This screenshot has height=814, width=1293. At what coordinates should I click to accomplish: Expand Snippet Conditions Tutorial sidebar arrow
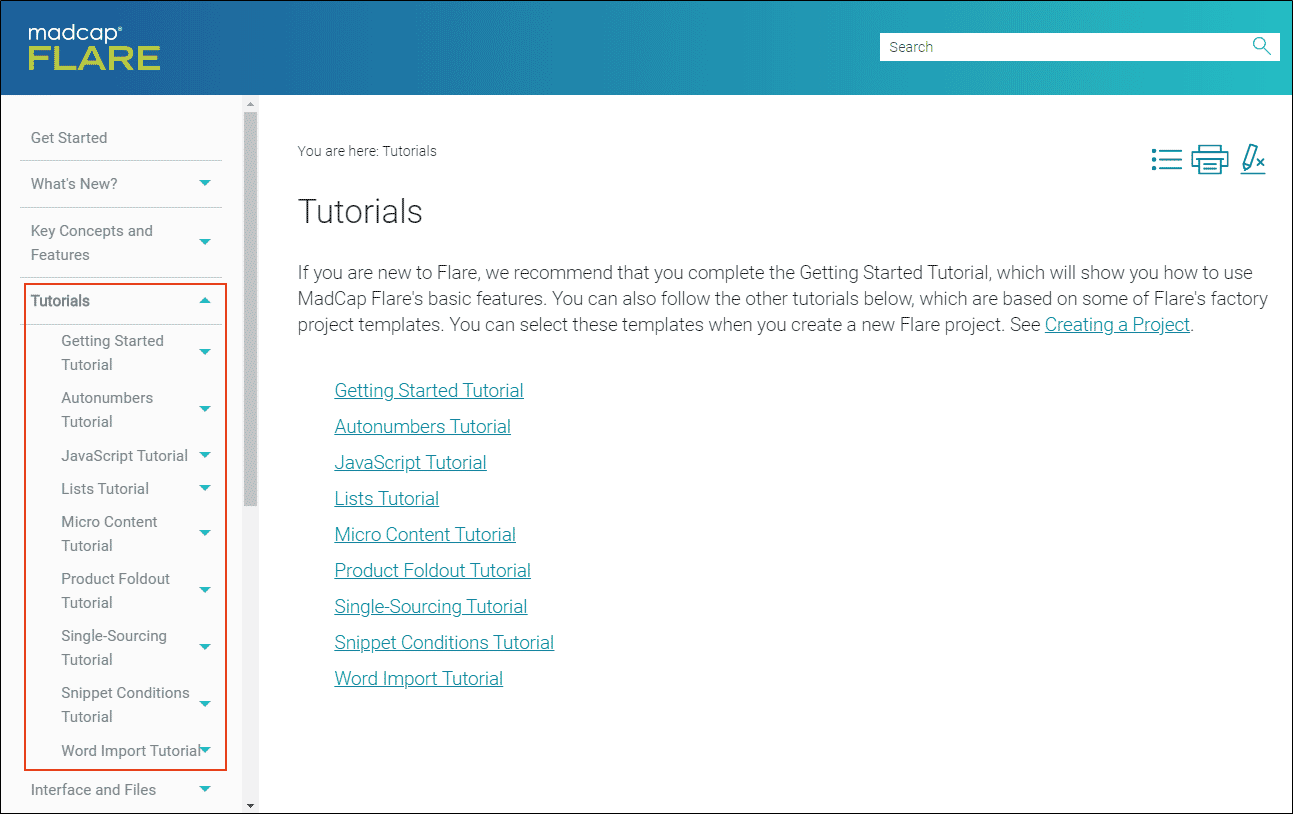click(205, 704)
